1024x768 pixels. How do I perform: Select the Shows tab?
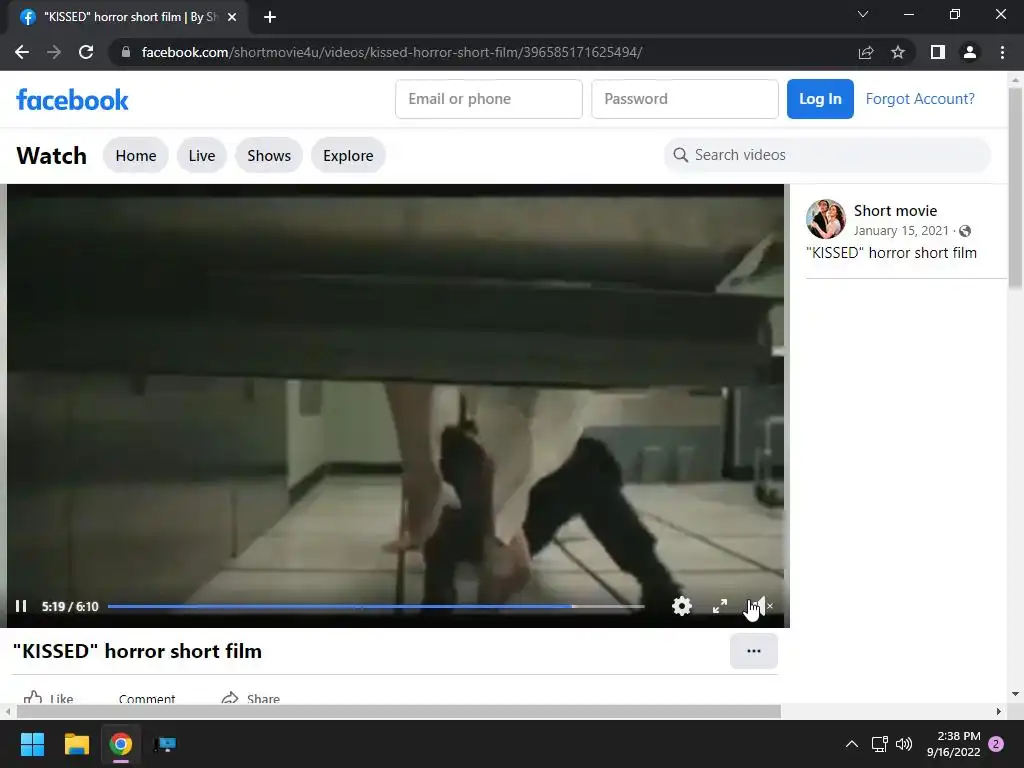point(269,155)
